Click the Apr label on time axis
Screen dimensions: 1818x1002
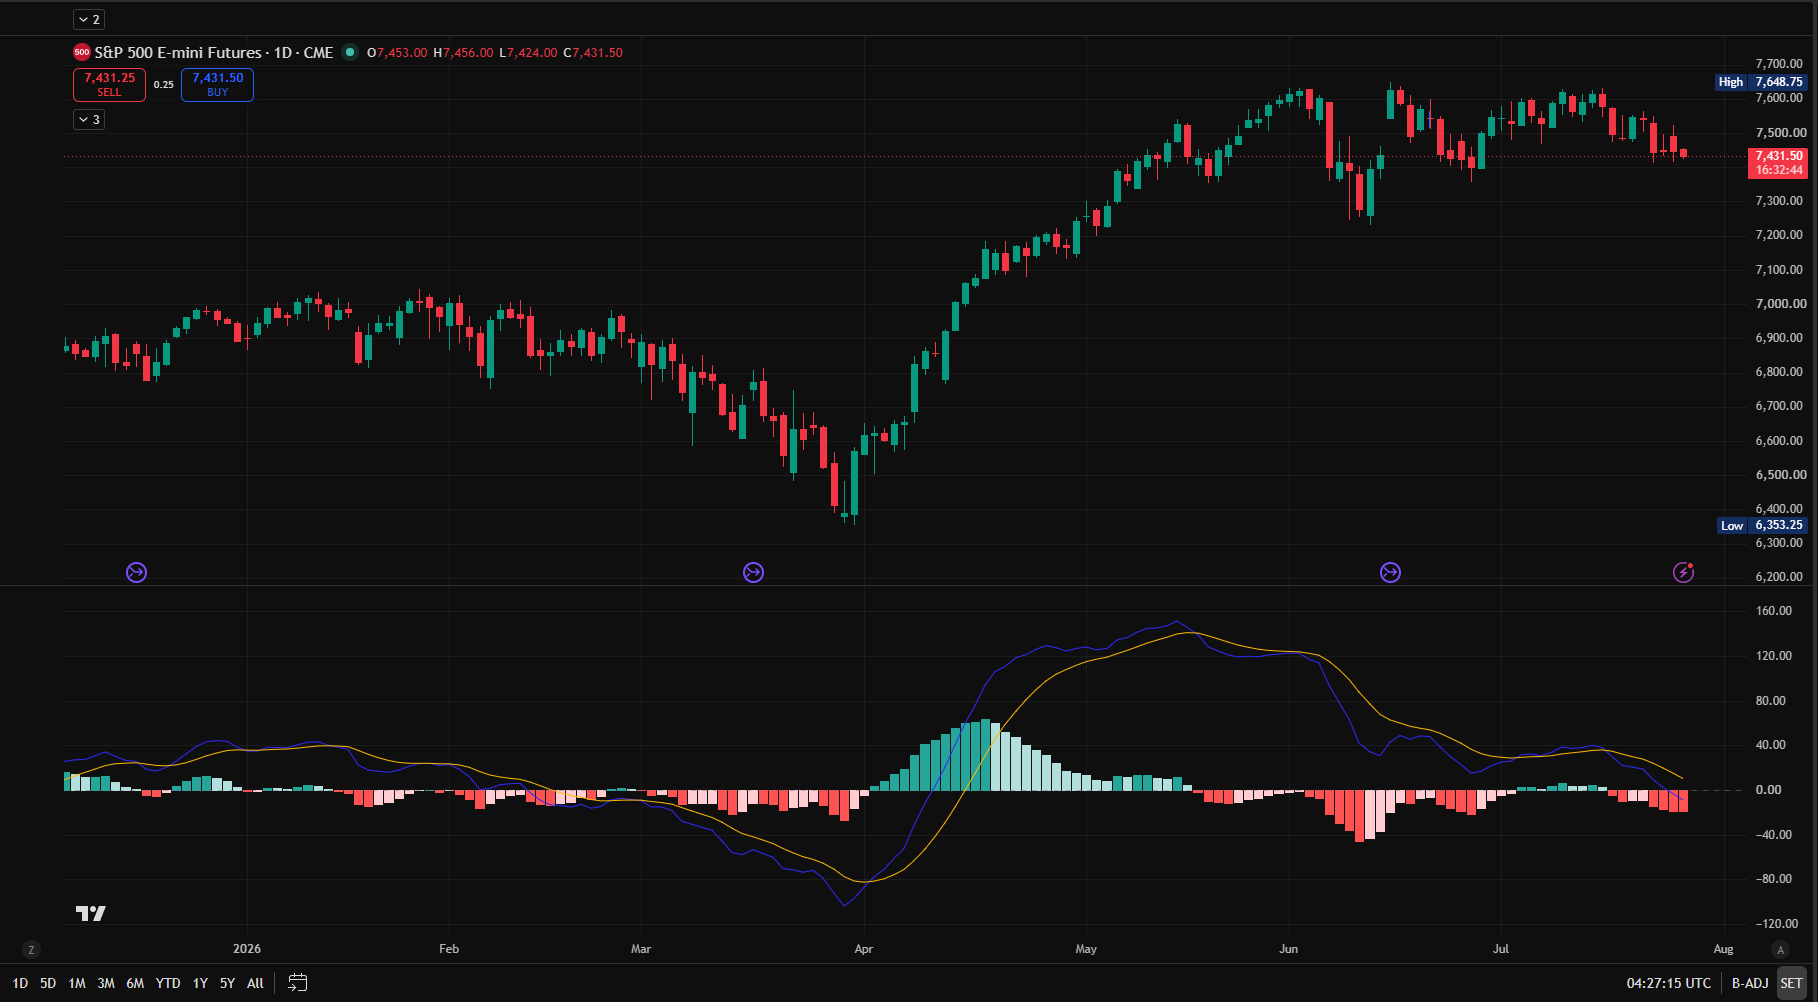click(863, 949)
